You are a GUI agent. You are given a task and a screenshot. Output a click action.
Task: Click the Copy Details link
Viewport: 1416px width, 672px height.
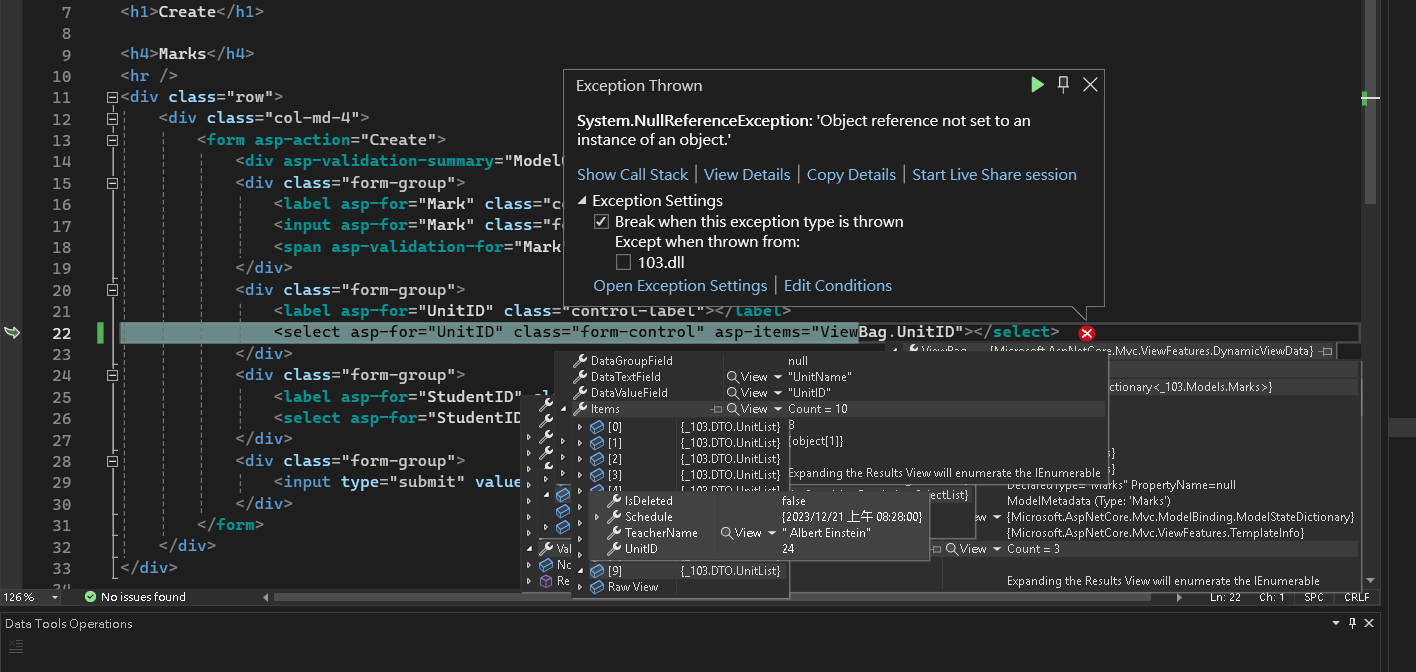click(x=851, y=175)
